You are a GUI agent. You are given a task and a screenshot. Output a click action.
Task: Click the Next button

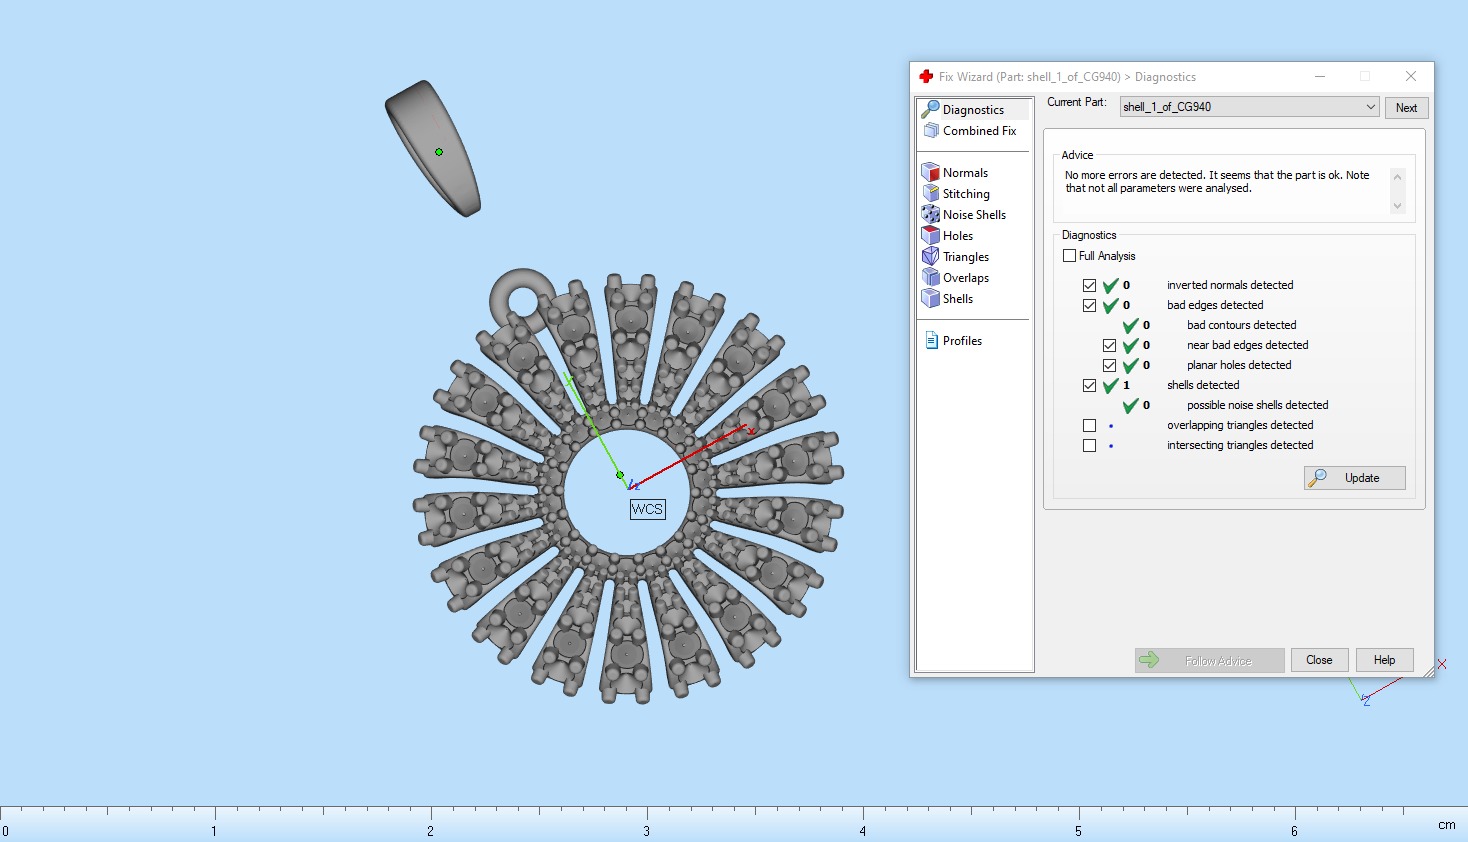(1406, 108)
